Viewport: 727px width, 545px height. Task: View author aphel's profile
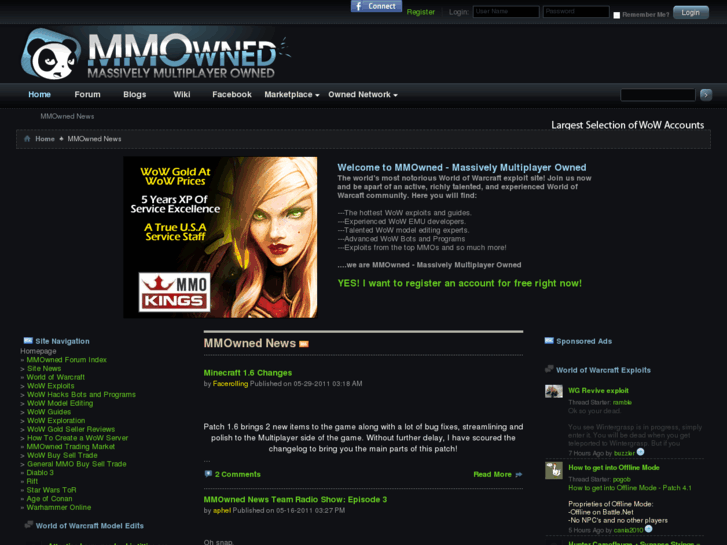pyautogui.click(x=222, y=511)
